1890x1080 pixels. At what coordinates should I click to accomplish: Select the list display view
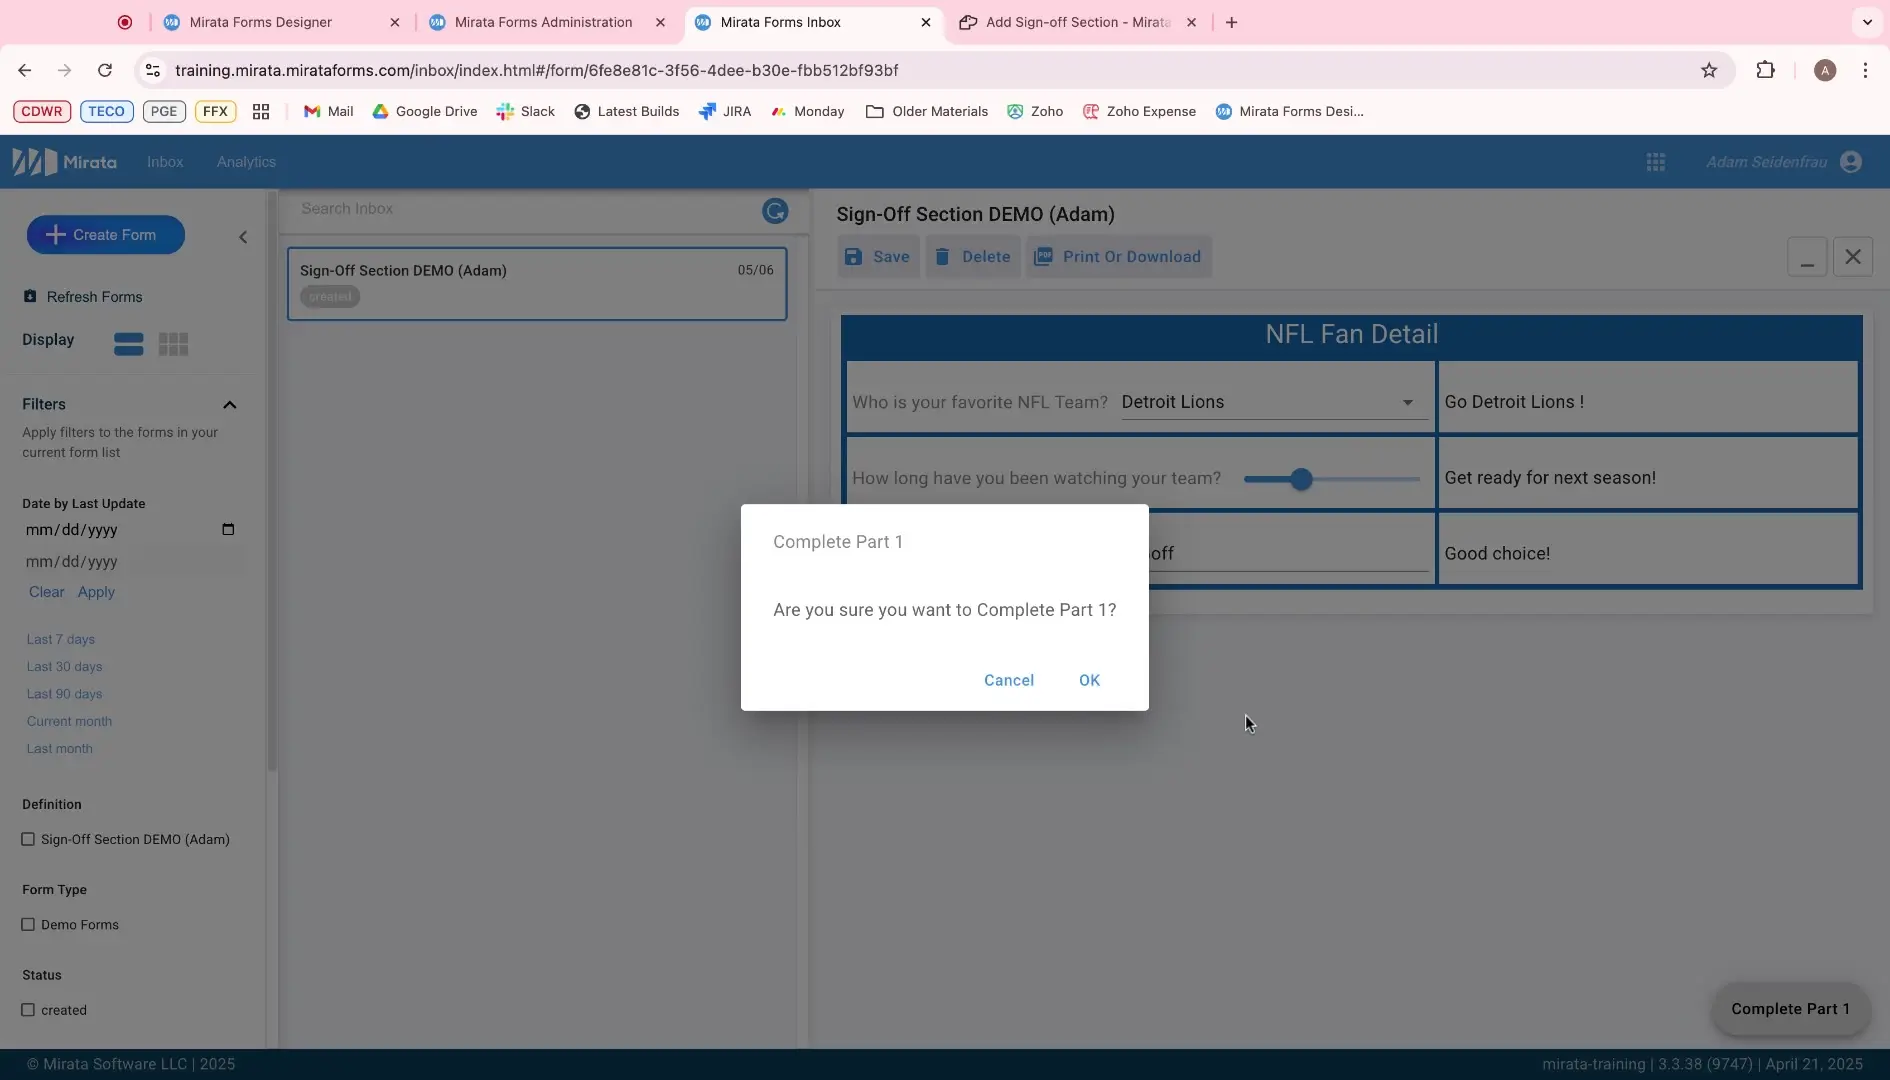pyautogui.click(x=128, y=343)
